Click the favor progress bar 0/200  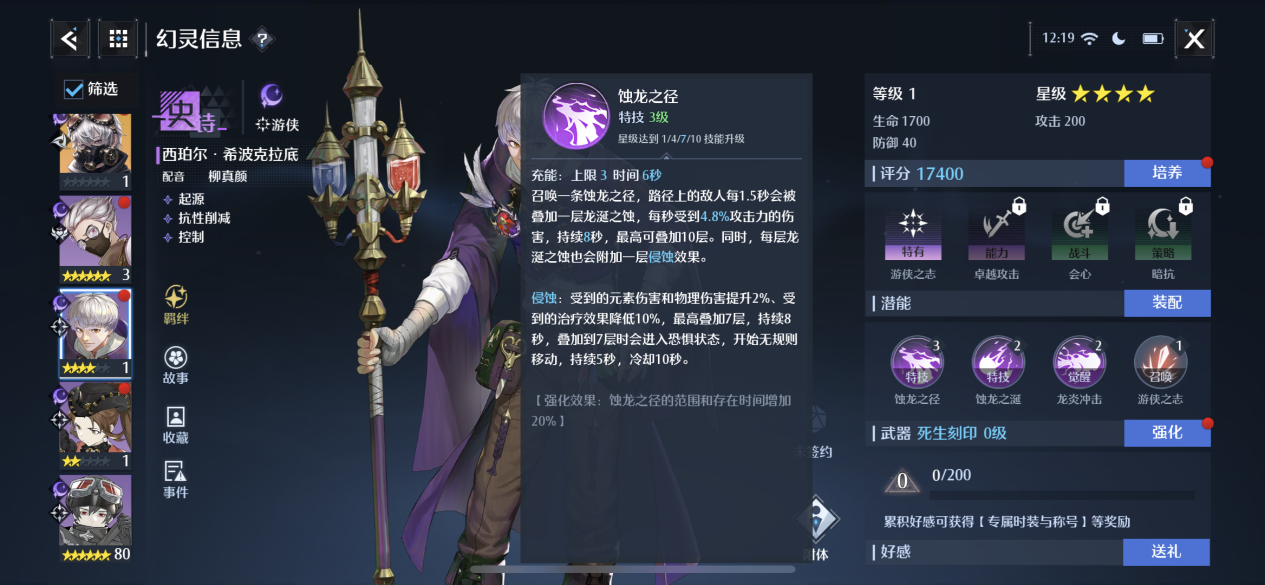pos(1063,495)
